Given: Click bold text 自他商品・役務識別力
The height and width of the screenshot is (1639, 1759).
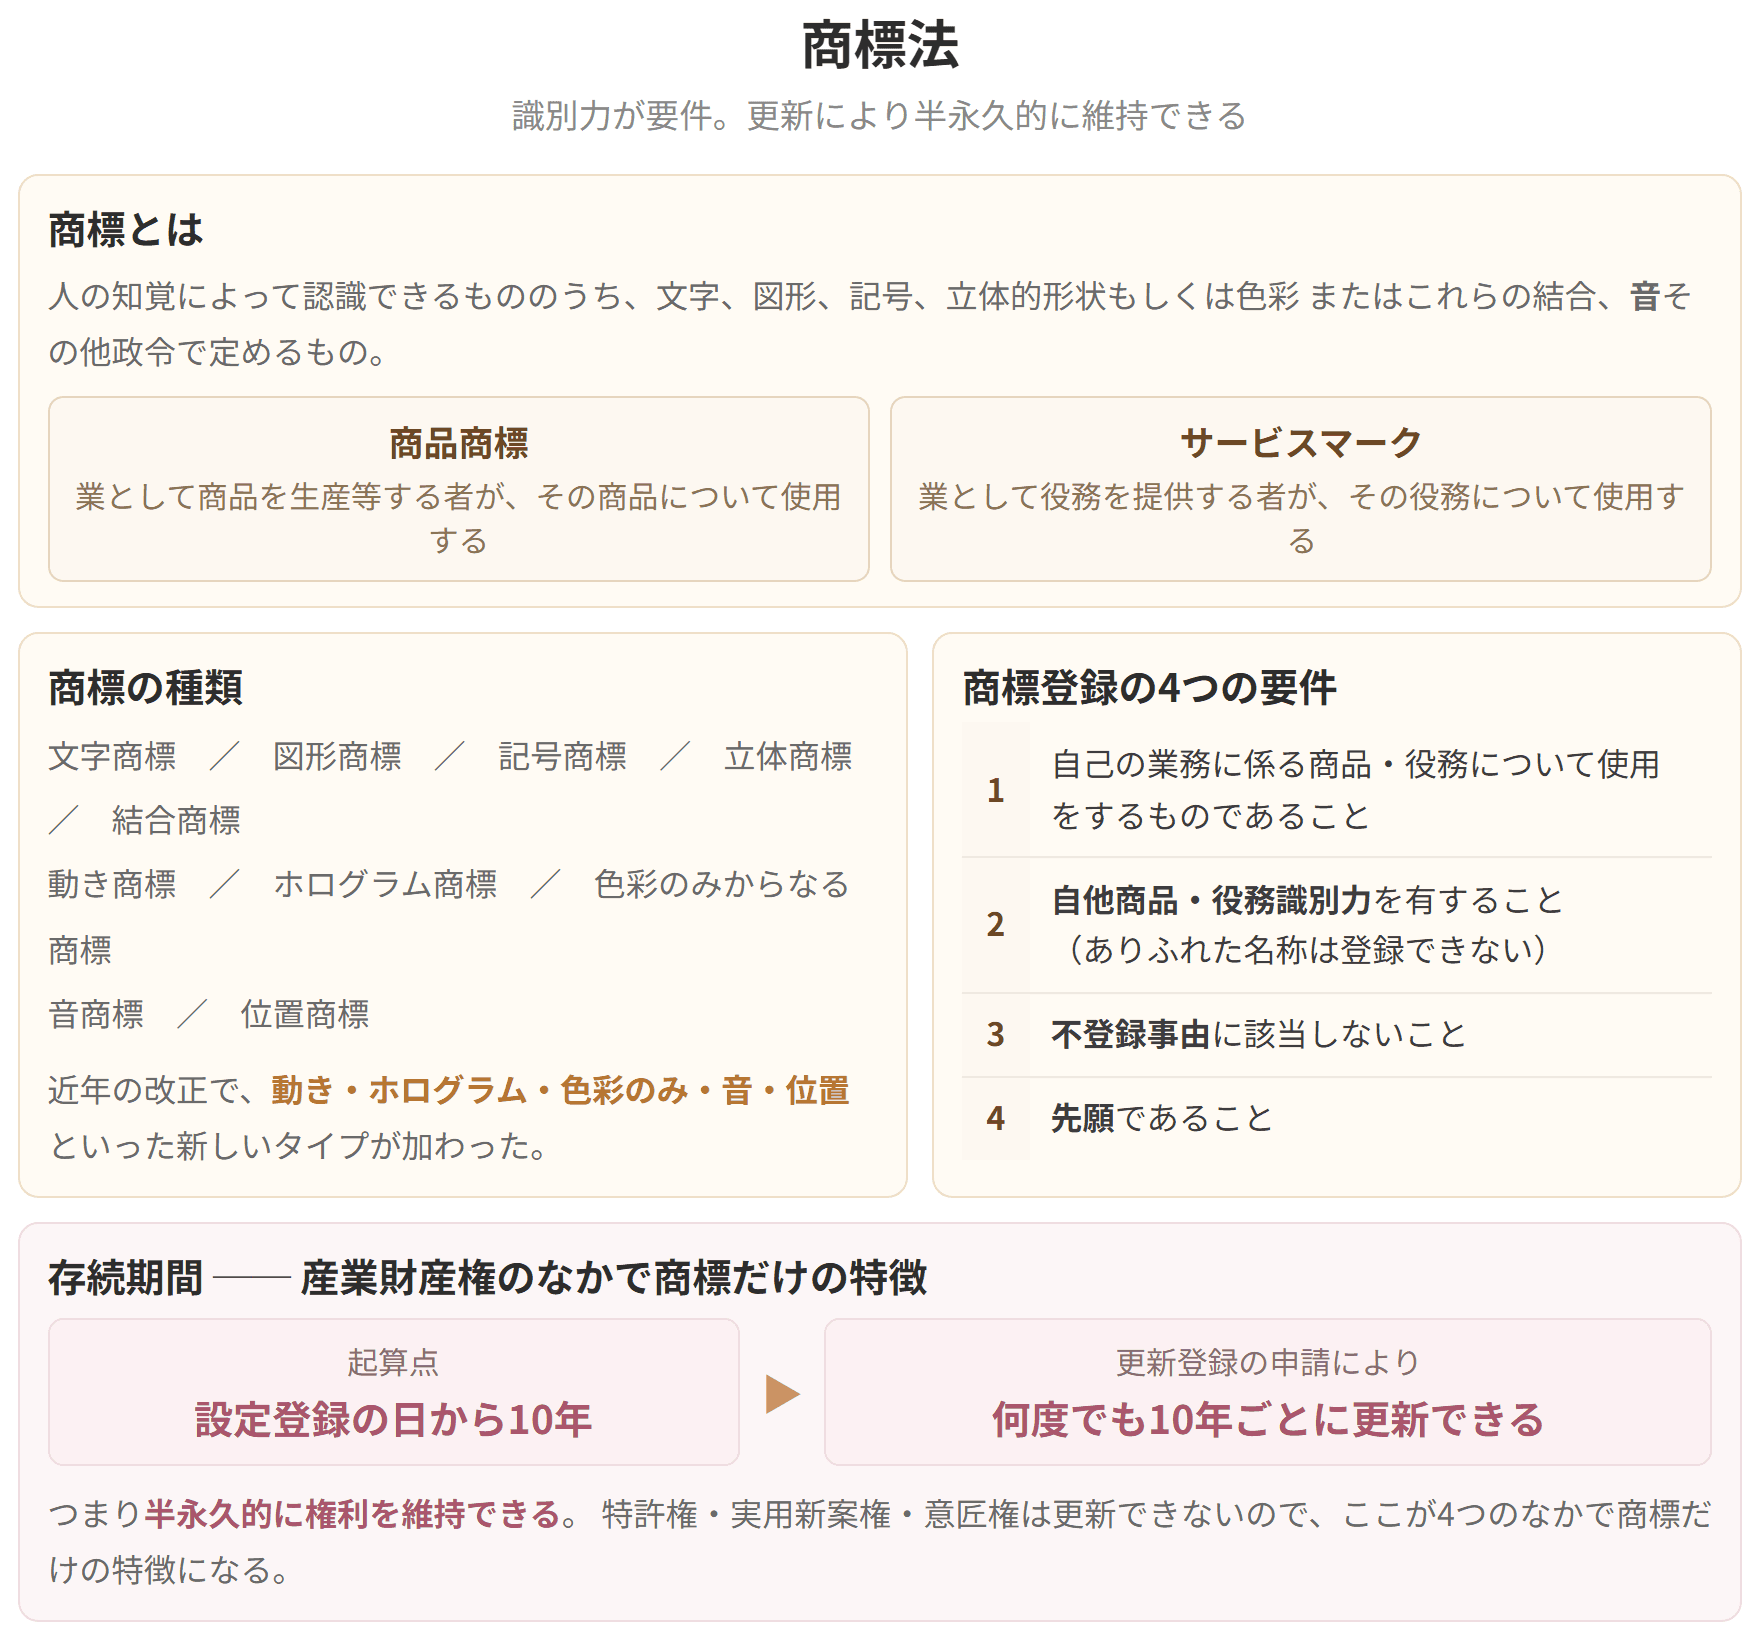Looking at the screenshot, I should coord(1212,900).
